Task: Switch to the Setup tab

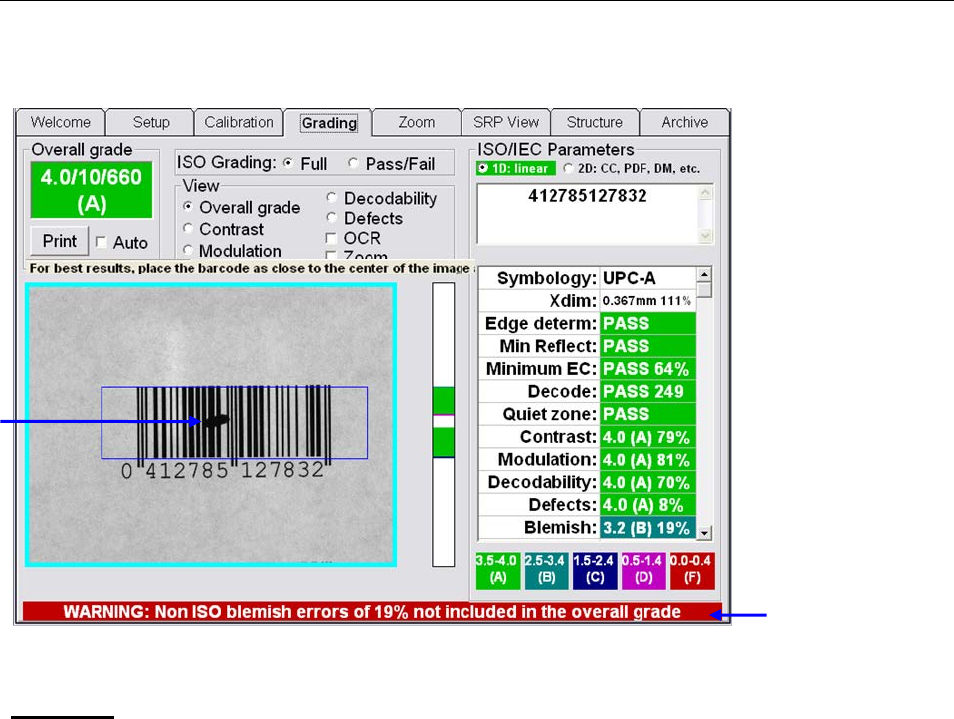Action: tap(150, 122)
